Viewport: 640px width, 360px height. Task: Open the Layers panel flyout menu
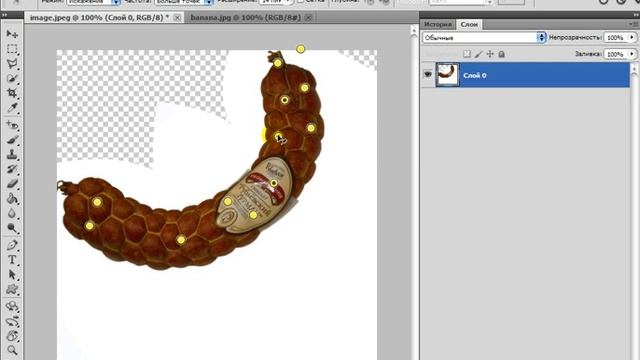[x=634, y=24]
